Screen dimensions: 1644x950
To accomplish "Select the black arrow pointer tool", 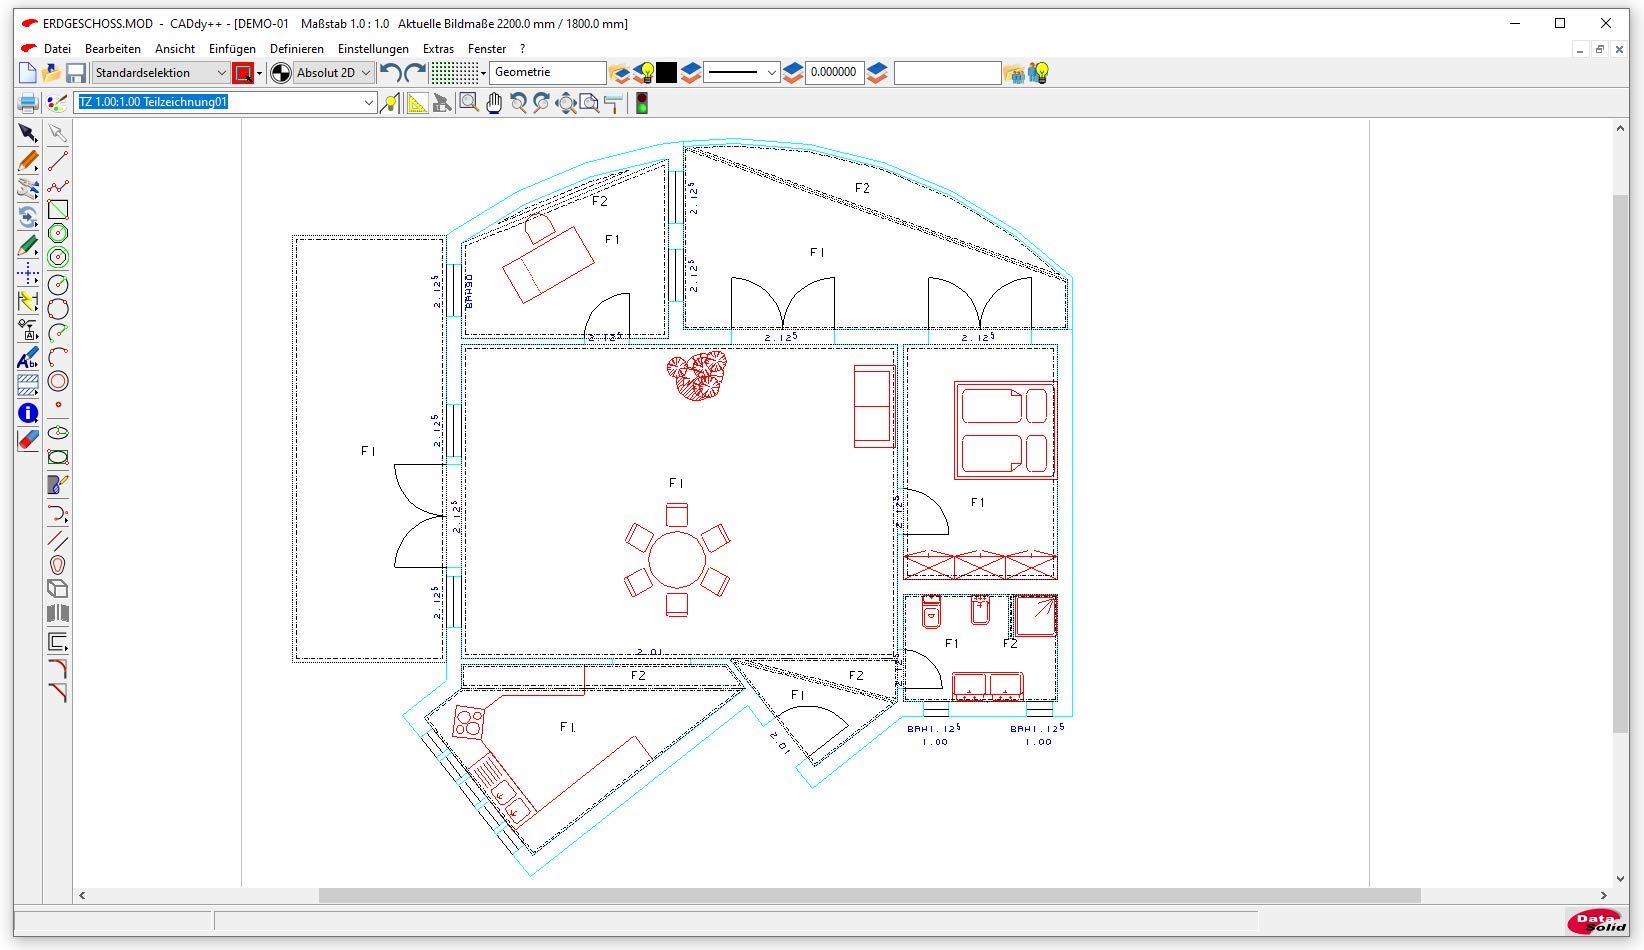I will tap(28, 133).
